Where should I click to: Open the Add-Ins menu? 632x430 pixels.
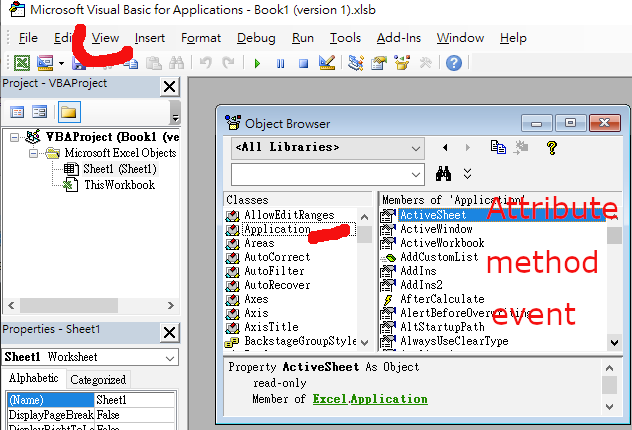(399, 38)
